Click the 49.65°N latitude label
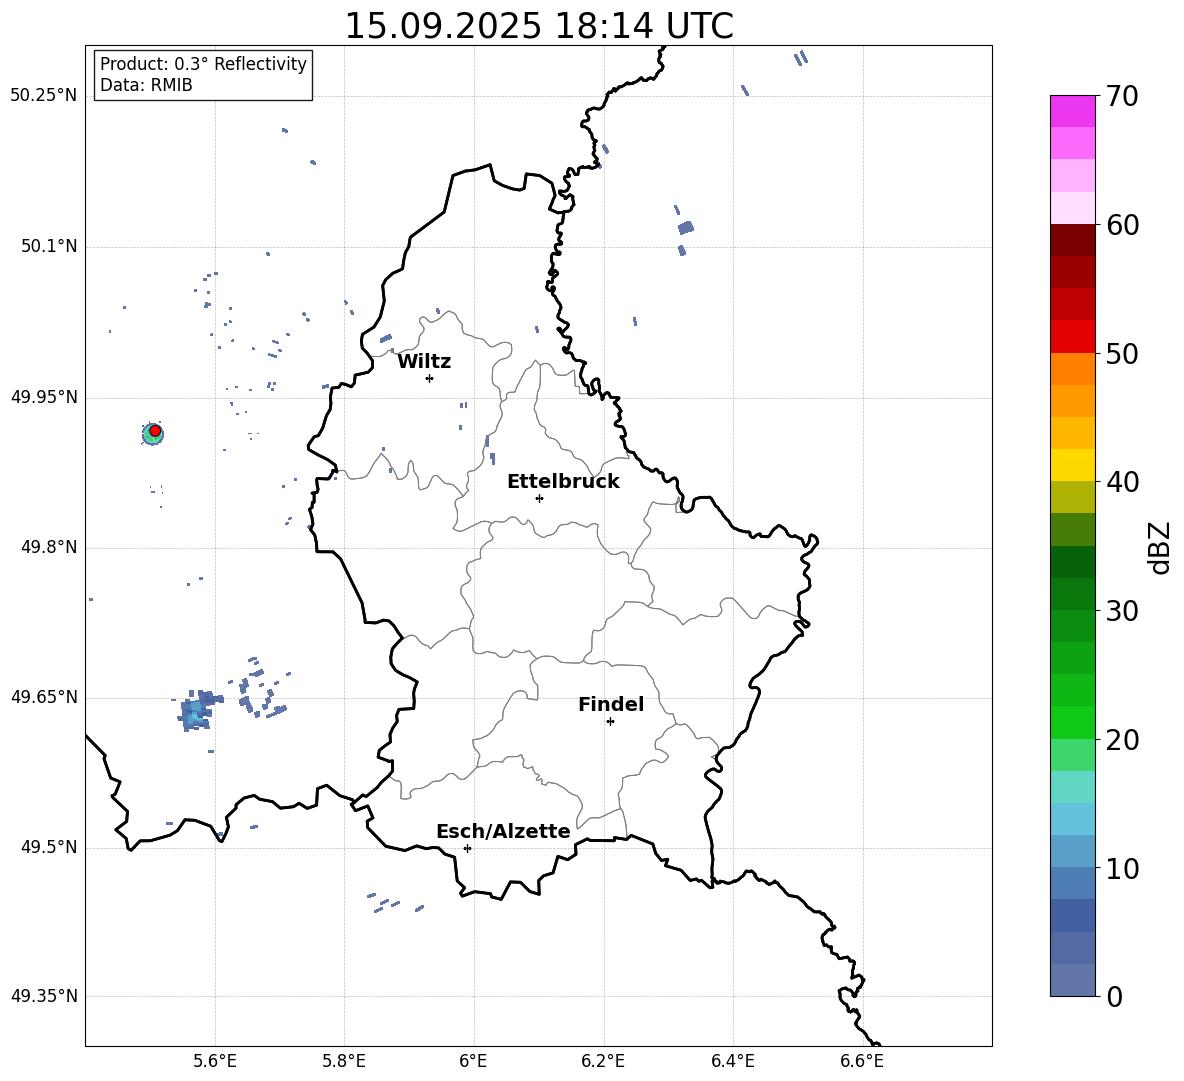Image resolution: width=1184 pixels, height=1081 pixels. pyautogui.click(x=44, y=697)
